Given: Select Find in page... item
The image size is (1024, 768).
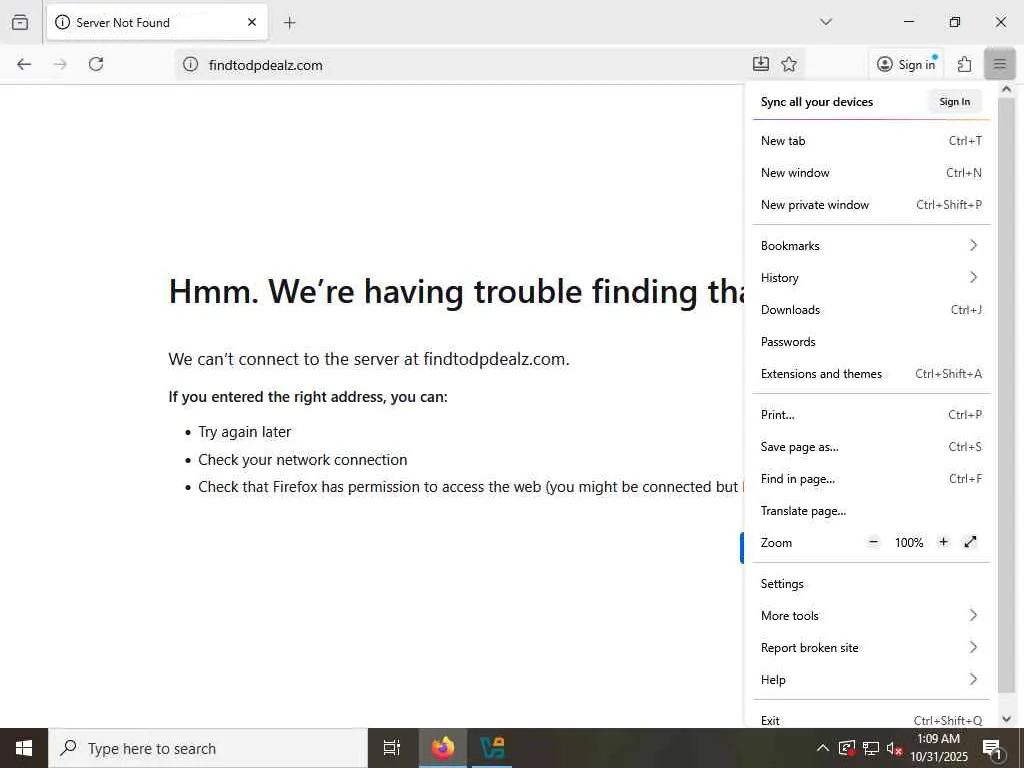Looking at the screenshot, I should point(871,479).
